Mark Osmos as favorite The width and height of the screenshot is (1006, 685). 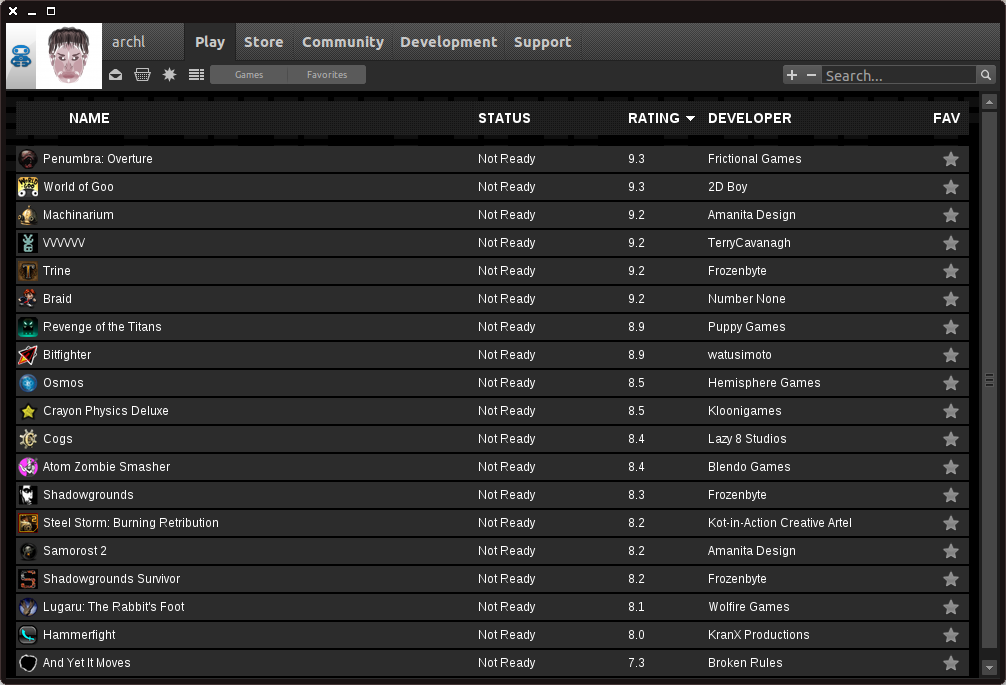point(951,383)
